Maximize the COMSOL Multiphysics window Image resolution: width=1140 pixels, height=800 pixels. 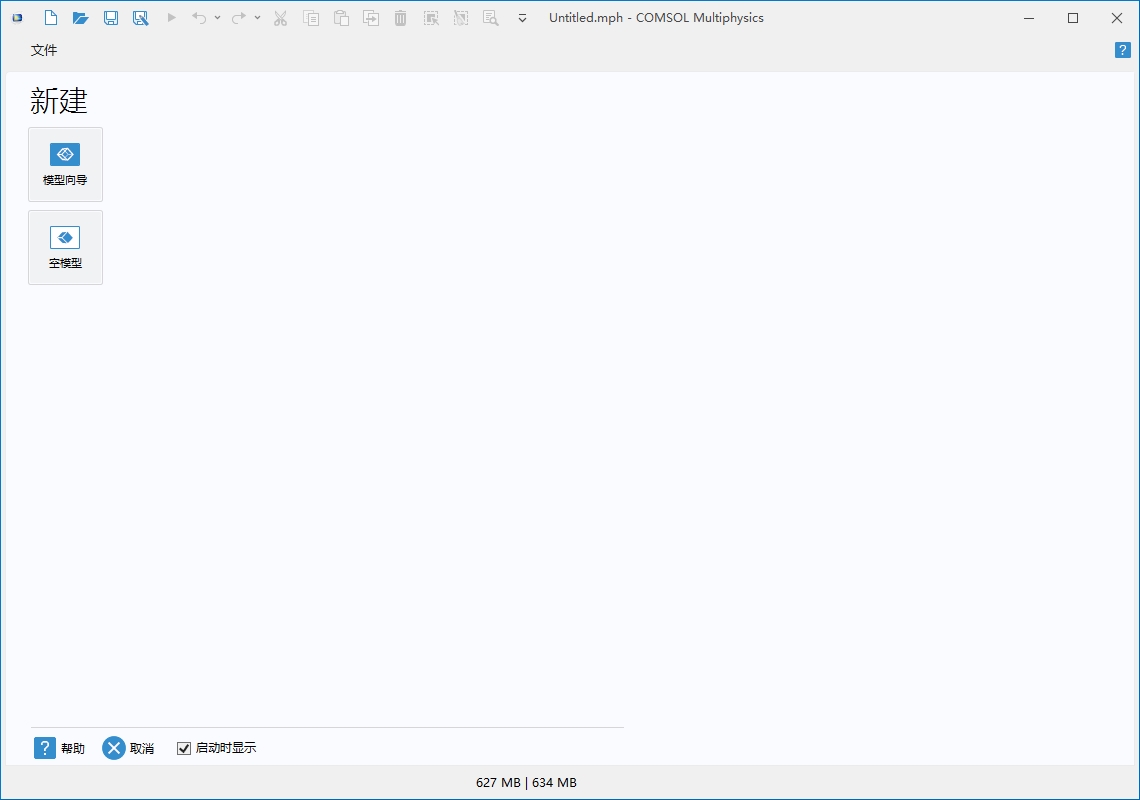pos(1073,18)
